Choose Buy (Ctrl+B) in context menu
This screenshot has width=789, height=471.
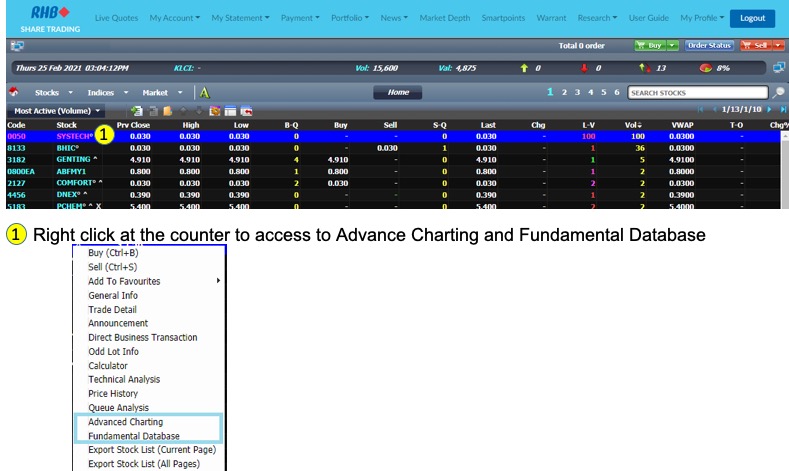pos(113,253)
